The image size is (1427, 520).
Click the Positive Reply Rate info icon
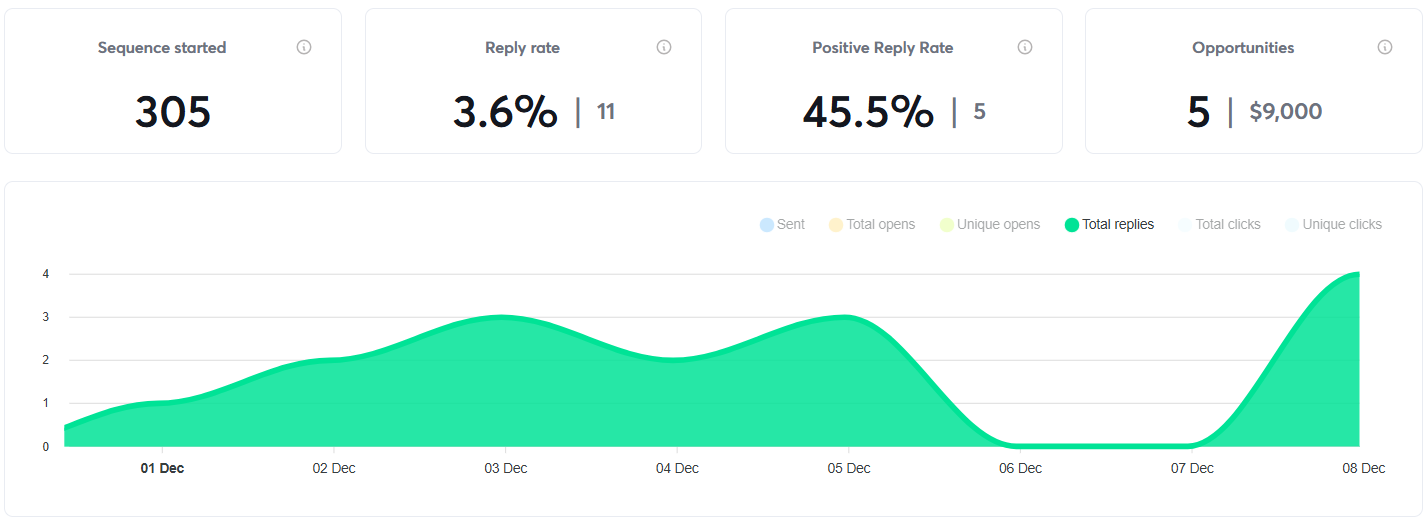(x=1024, y=47)
